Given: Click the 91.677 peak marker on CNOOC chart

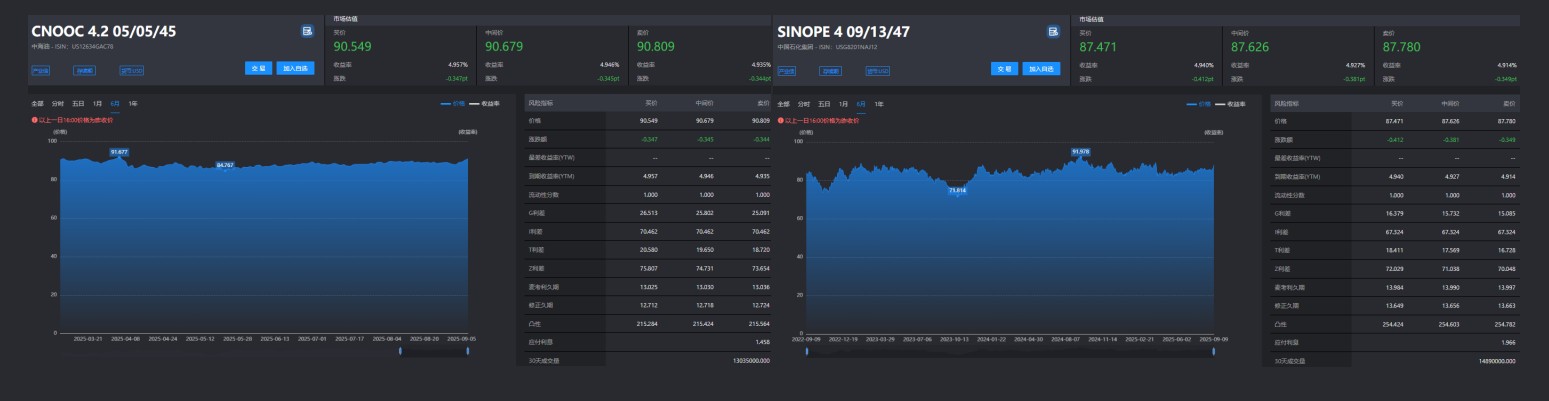Looking at the screenshot, I should (119, 152).
